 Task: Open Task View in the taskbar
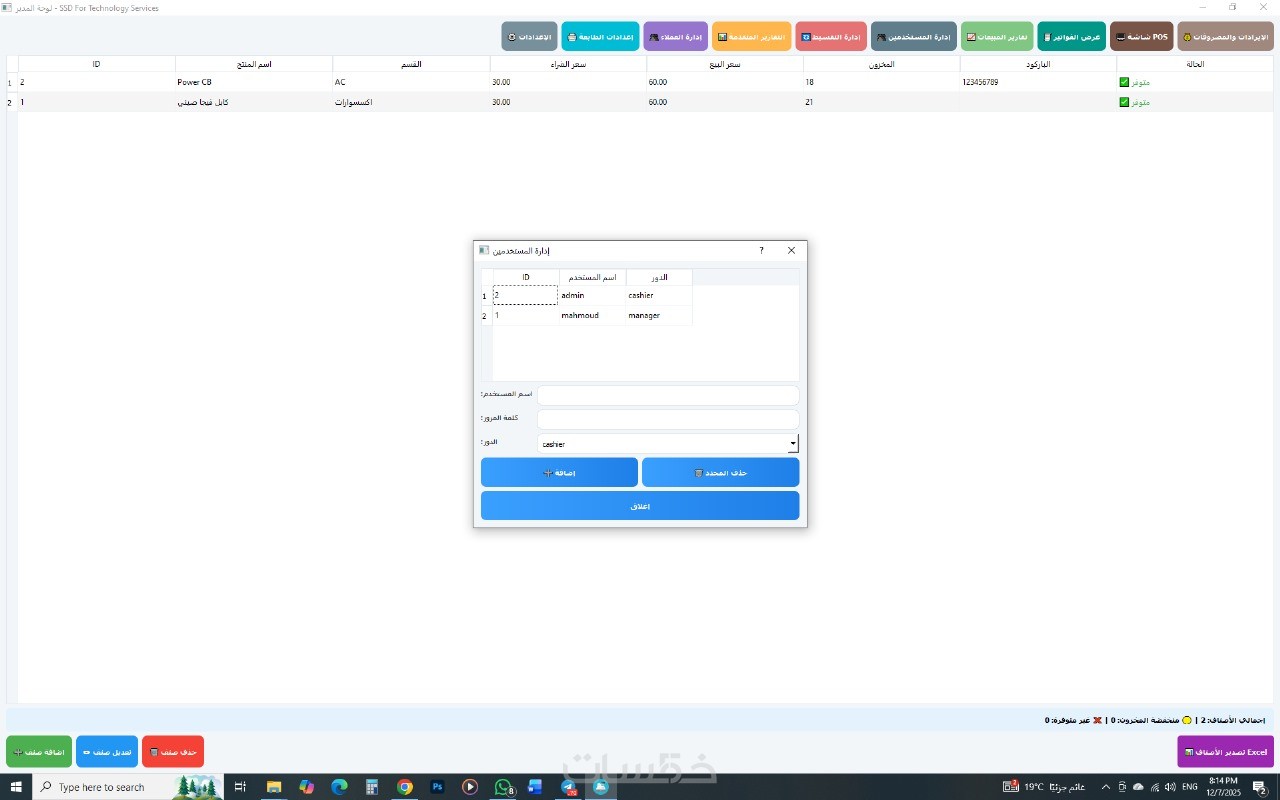[240, 787]
